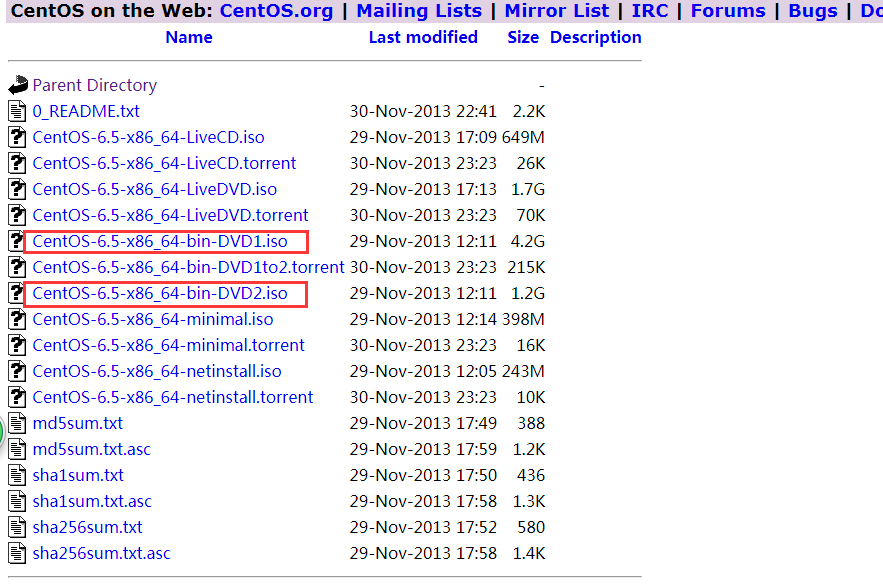Click the 1.2G size value

click(528, 293)
